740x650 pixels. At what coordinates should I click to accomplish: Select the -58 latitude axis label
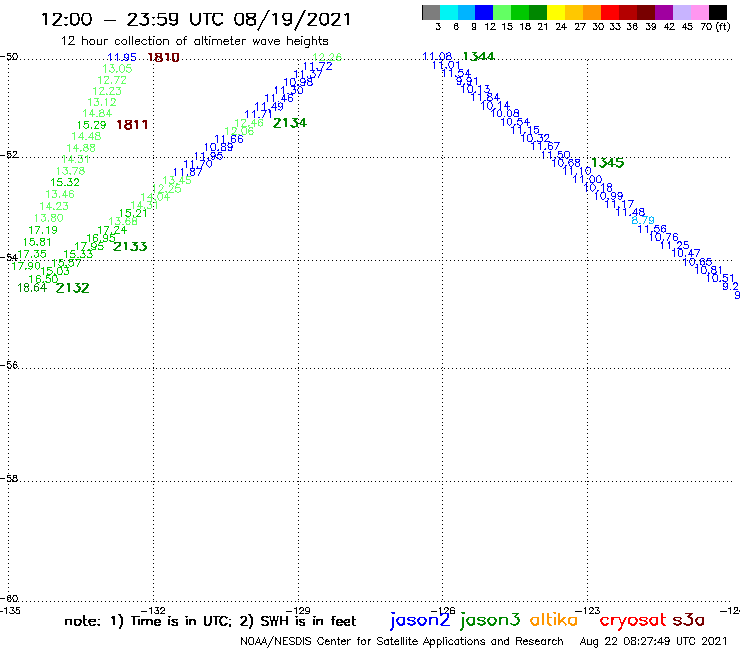[x=9, y=479]
